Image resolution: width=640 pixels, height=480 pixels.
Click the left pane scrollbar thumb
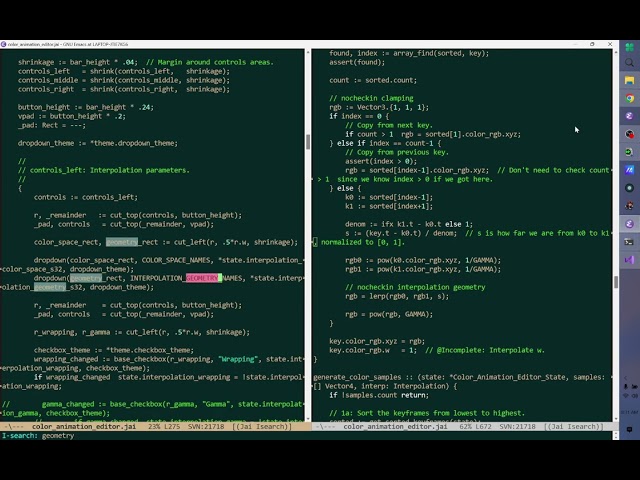[308, 142]
